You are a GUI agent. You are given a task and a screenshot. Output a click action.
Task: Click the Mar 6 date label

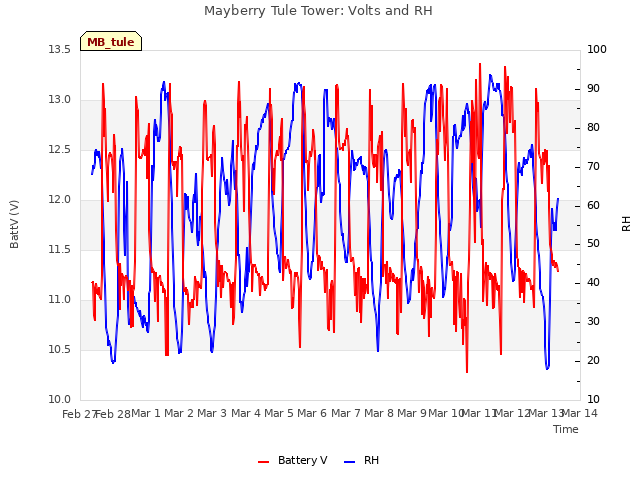coord(312,413)
